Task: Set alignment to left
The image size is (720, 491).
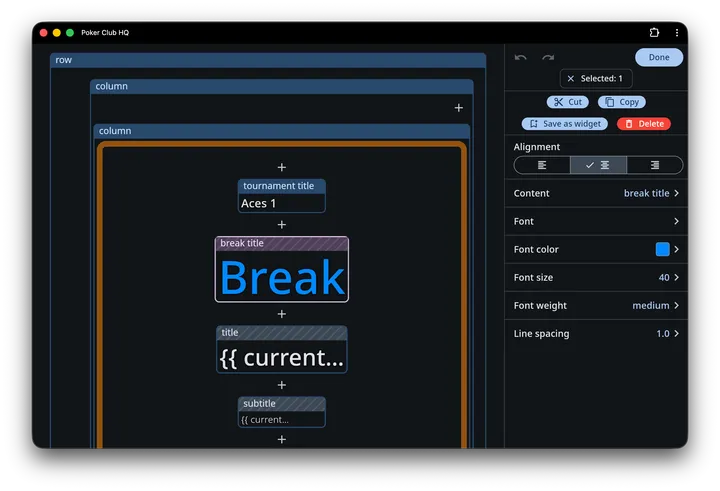Action: coord(542,165)
